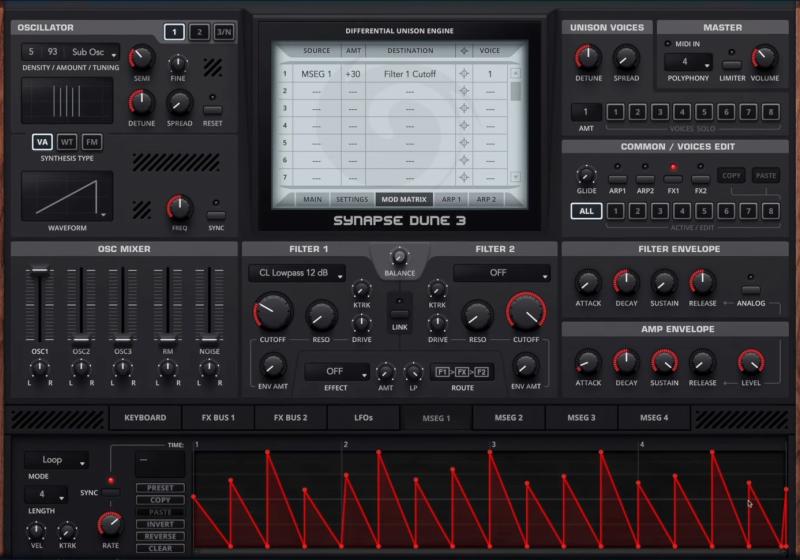The image size is (800, 560).
Task: Click the OSC1 mixer level fader
Action: (40, 304)
